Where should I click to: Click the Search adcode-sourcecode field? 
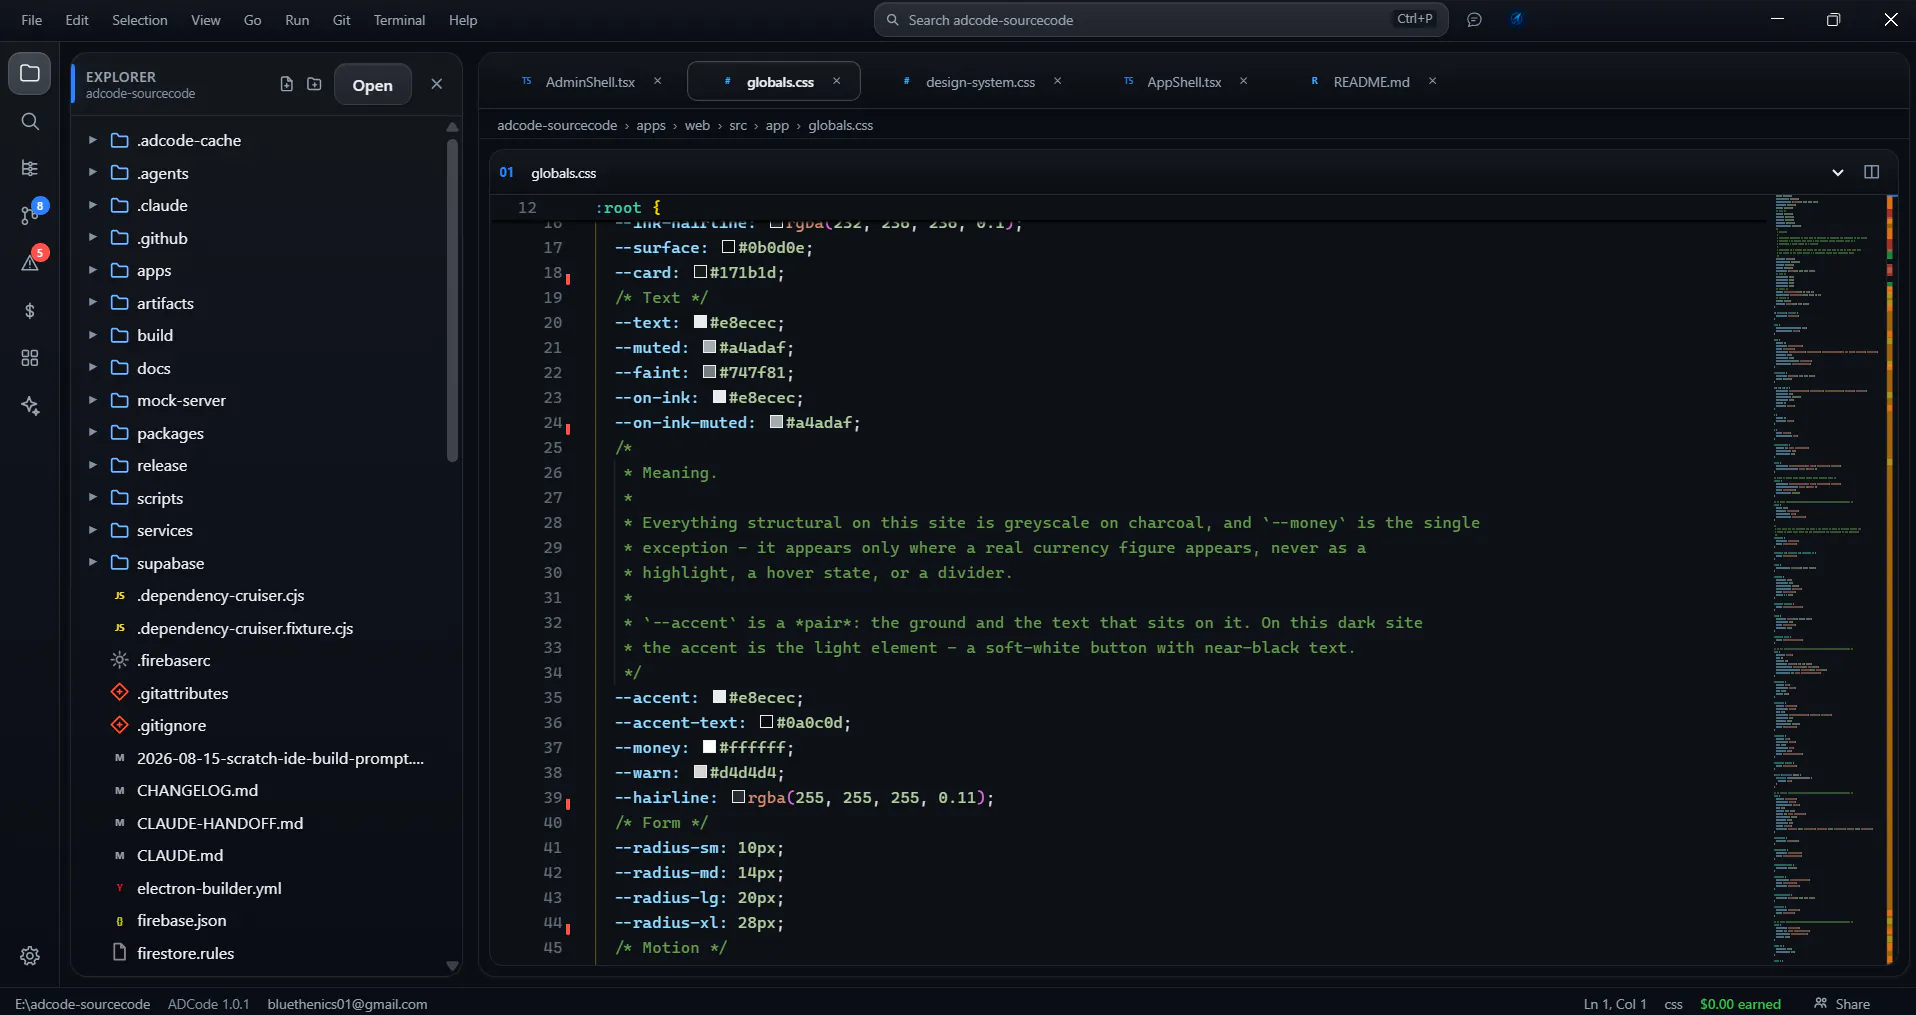[x=1160, y=19]
